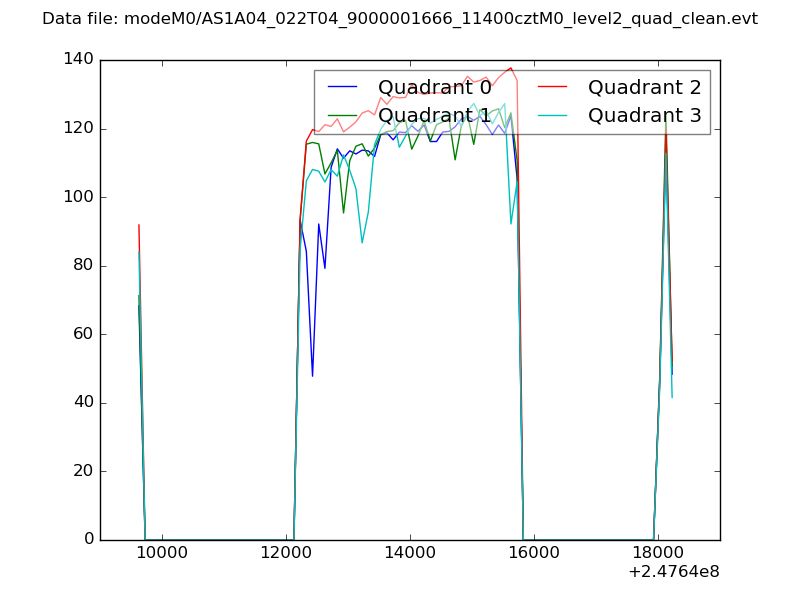The image size is (800, 600).
Task: Click the 20 tick label on the y-axis
Action: [82, 471]
